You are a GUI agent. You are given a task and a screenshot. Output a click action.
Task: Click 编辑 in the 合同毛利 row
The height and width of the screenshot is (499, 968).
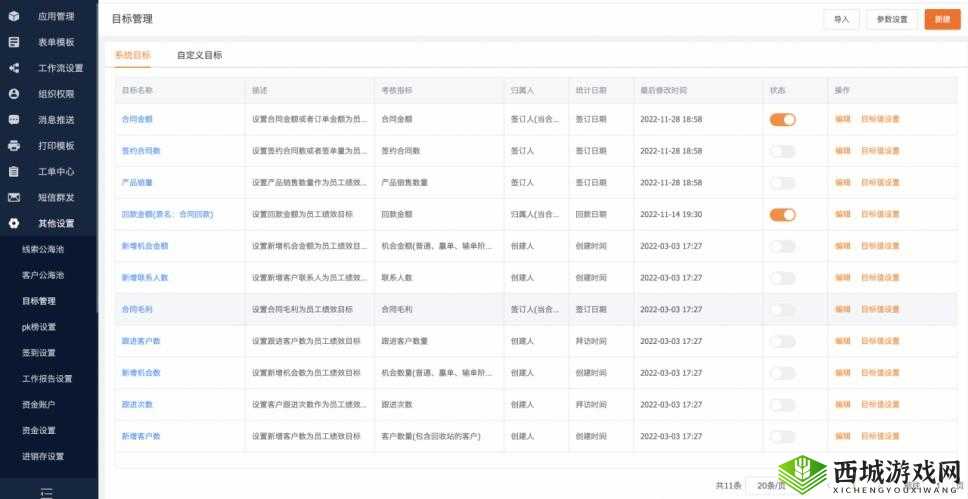pyautogui.click(x=843, y=309)
